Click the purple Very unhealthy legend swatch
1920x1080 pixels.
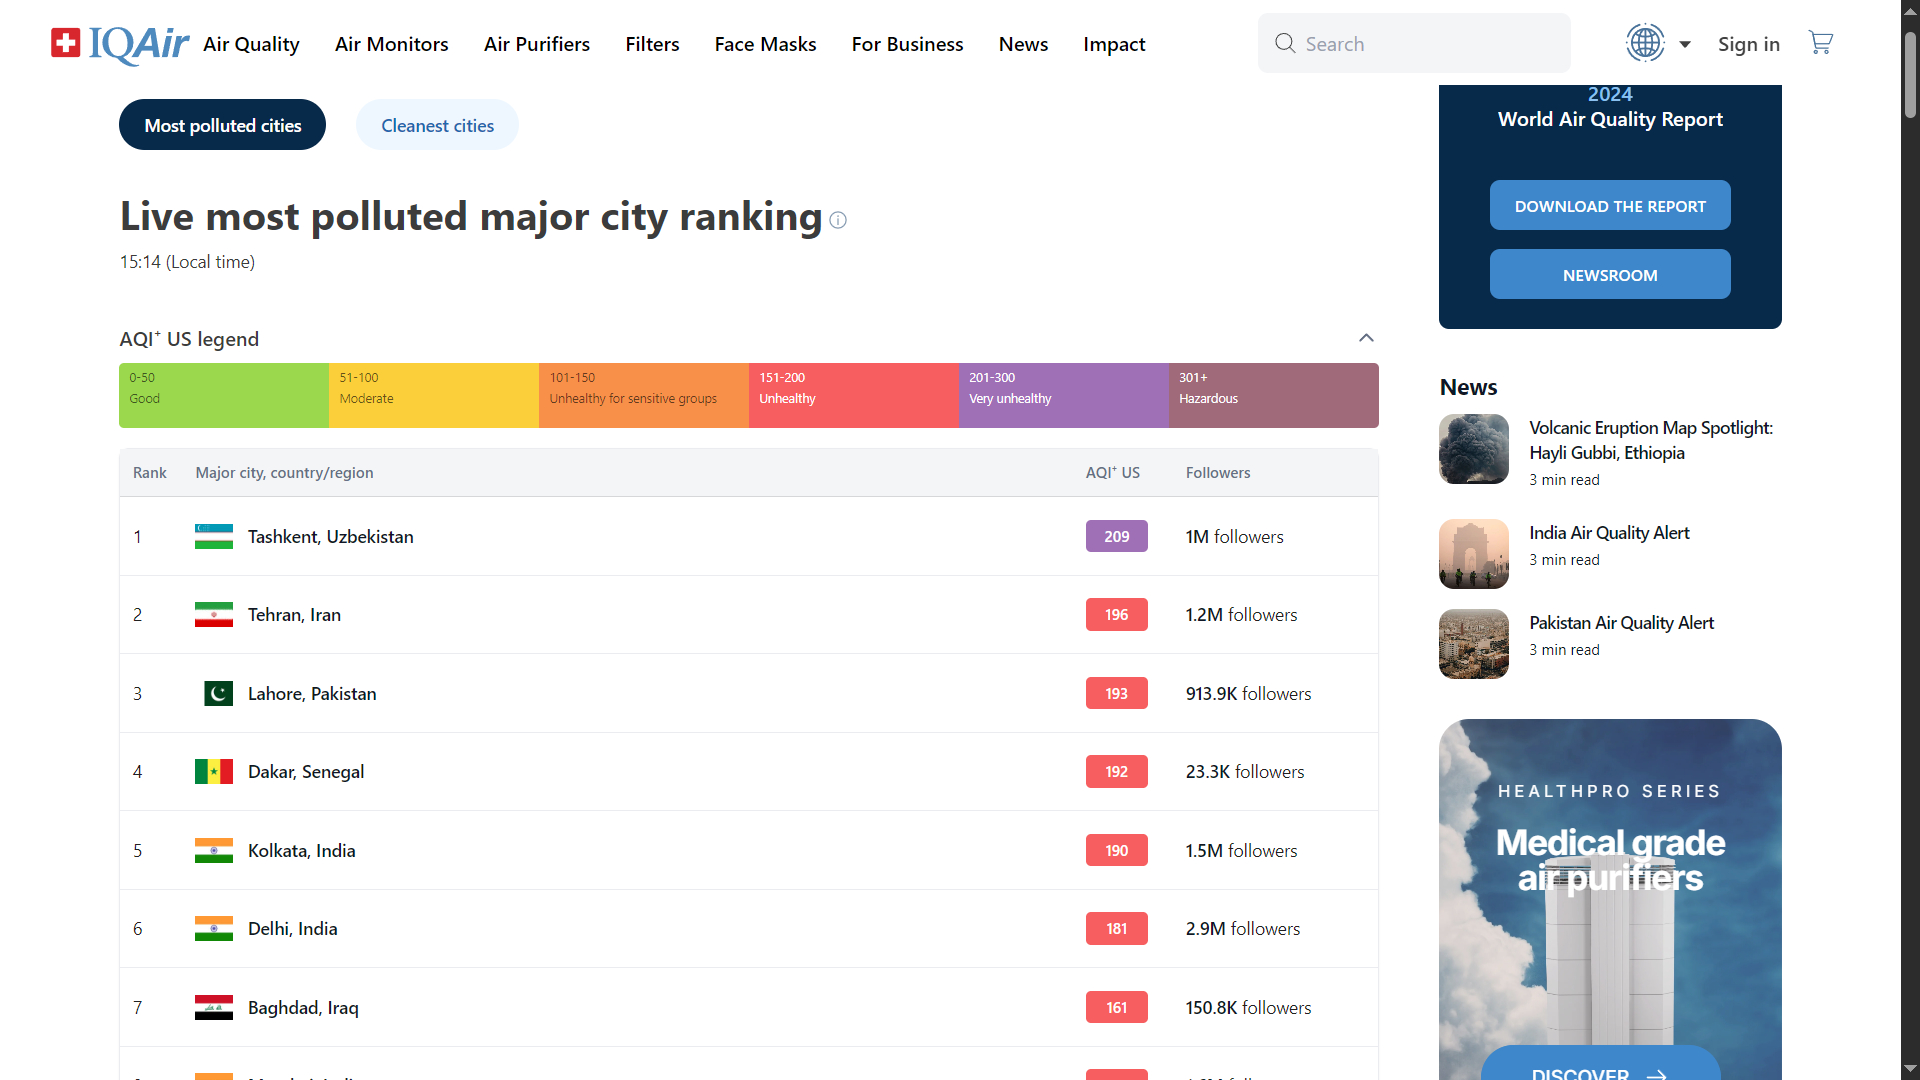tap(1063, 395)
